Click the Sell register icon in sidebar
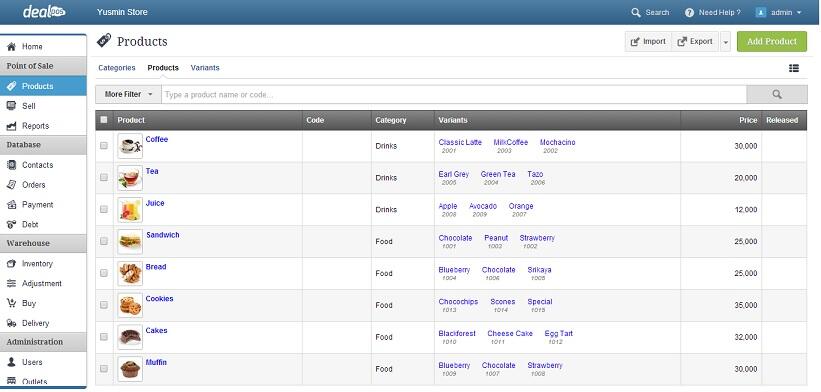 point(11,106)
